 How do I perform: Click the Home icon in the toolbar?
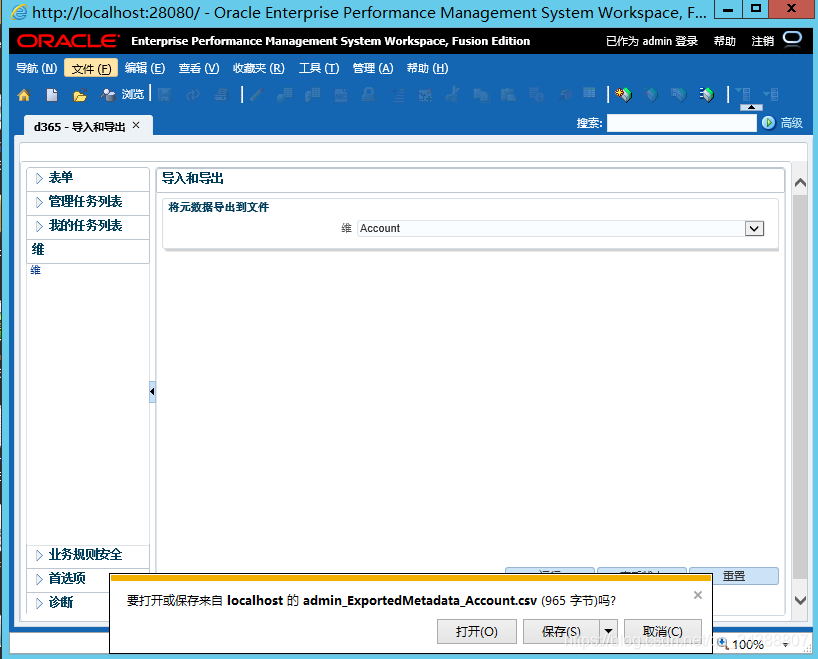(23, 95)
